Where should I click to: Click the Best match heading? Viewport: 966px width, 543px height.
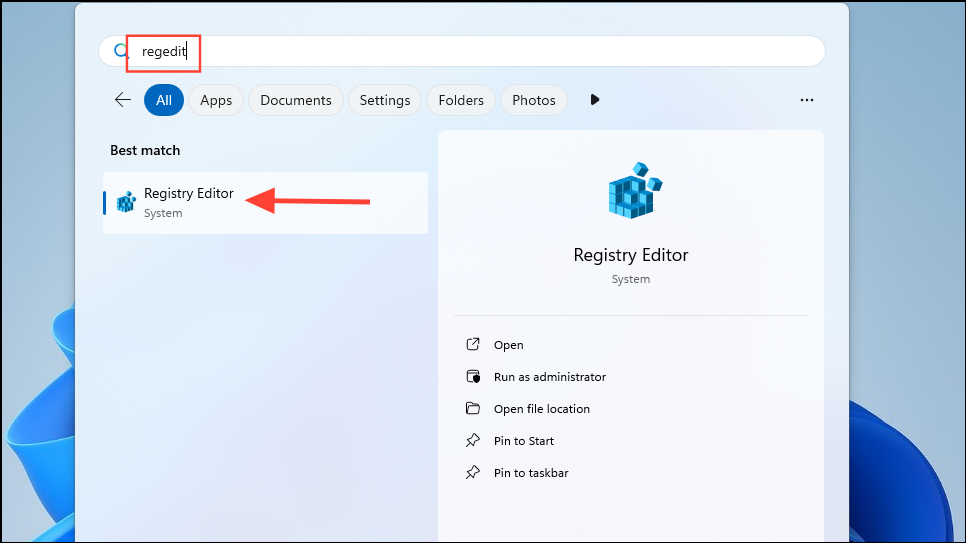(x=145, y=150)
